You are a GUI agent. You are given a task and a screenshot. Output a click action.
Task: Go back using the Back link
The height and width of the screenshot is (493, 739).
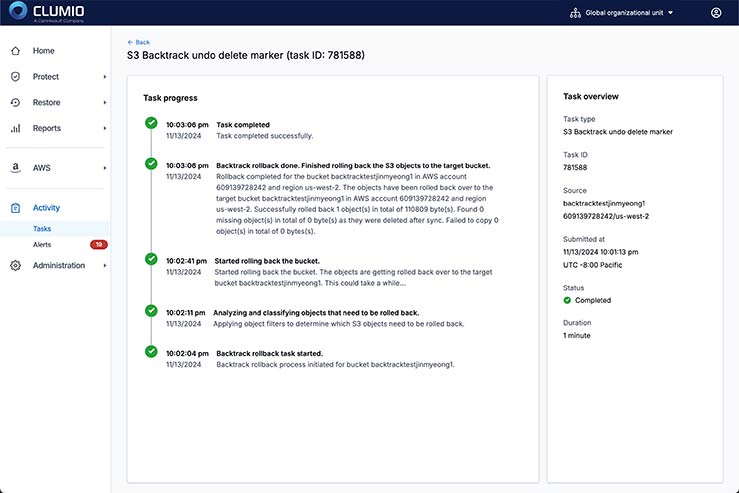point(139,42)
